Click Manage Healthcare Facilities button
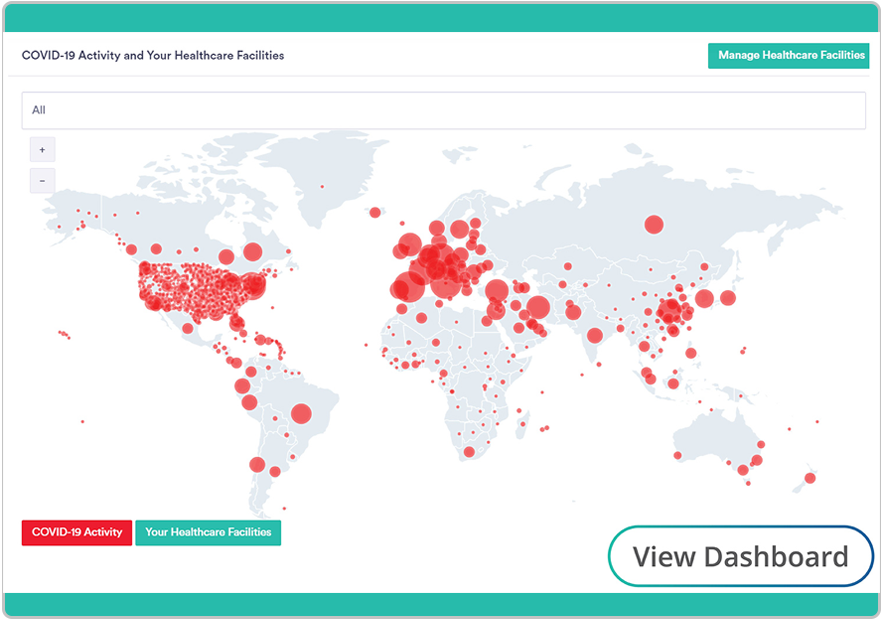 (788, 56)
